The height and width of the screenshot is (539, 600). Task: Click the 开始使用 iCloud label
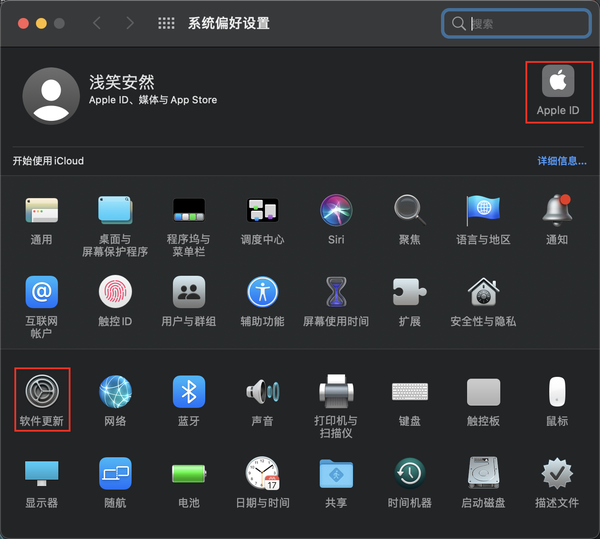48,161
